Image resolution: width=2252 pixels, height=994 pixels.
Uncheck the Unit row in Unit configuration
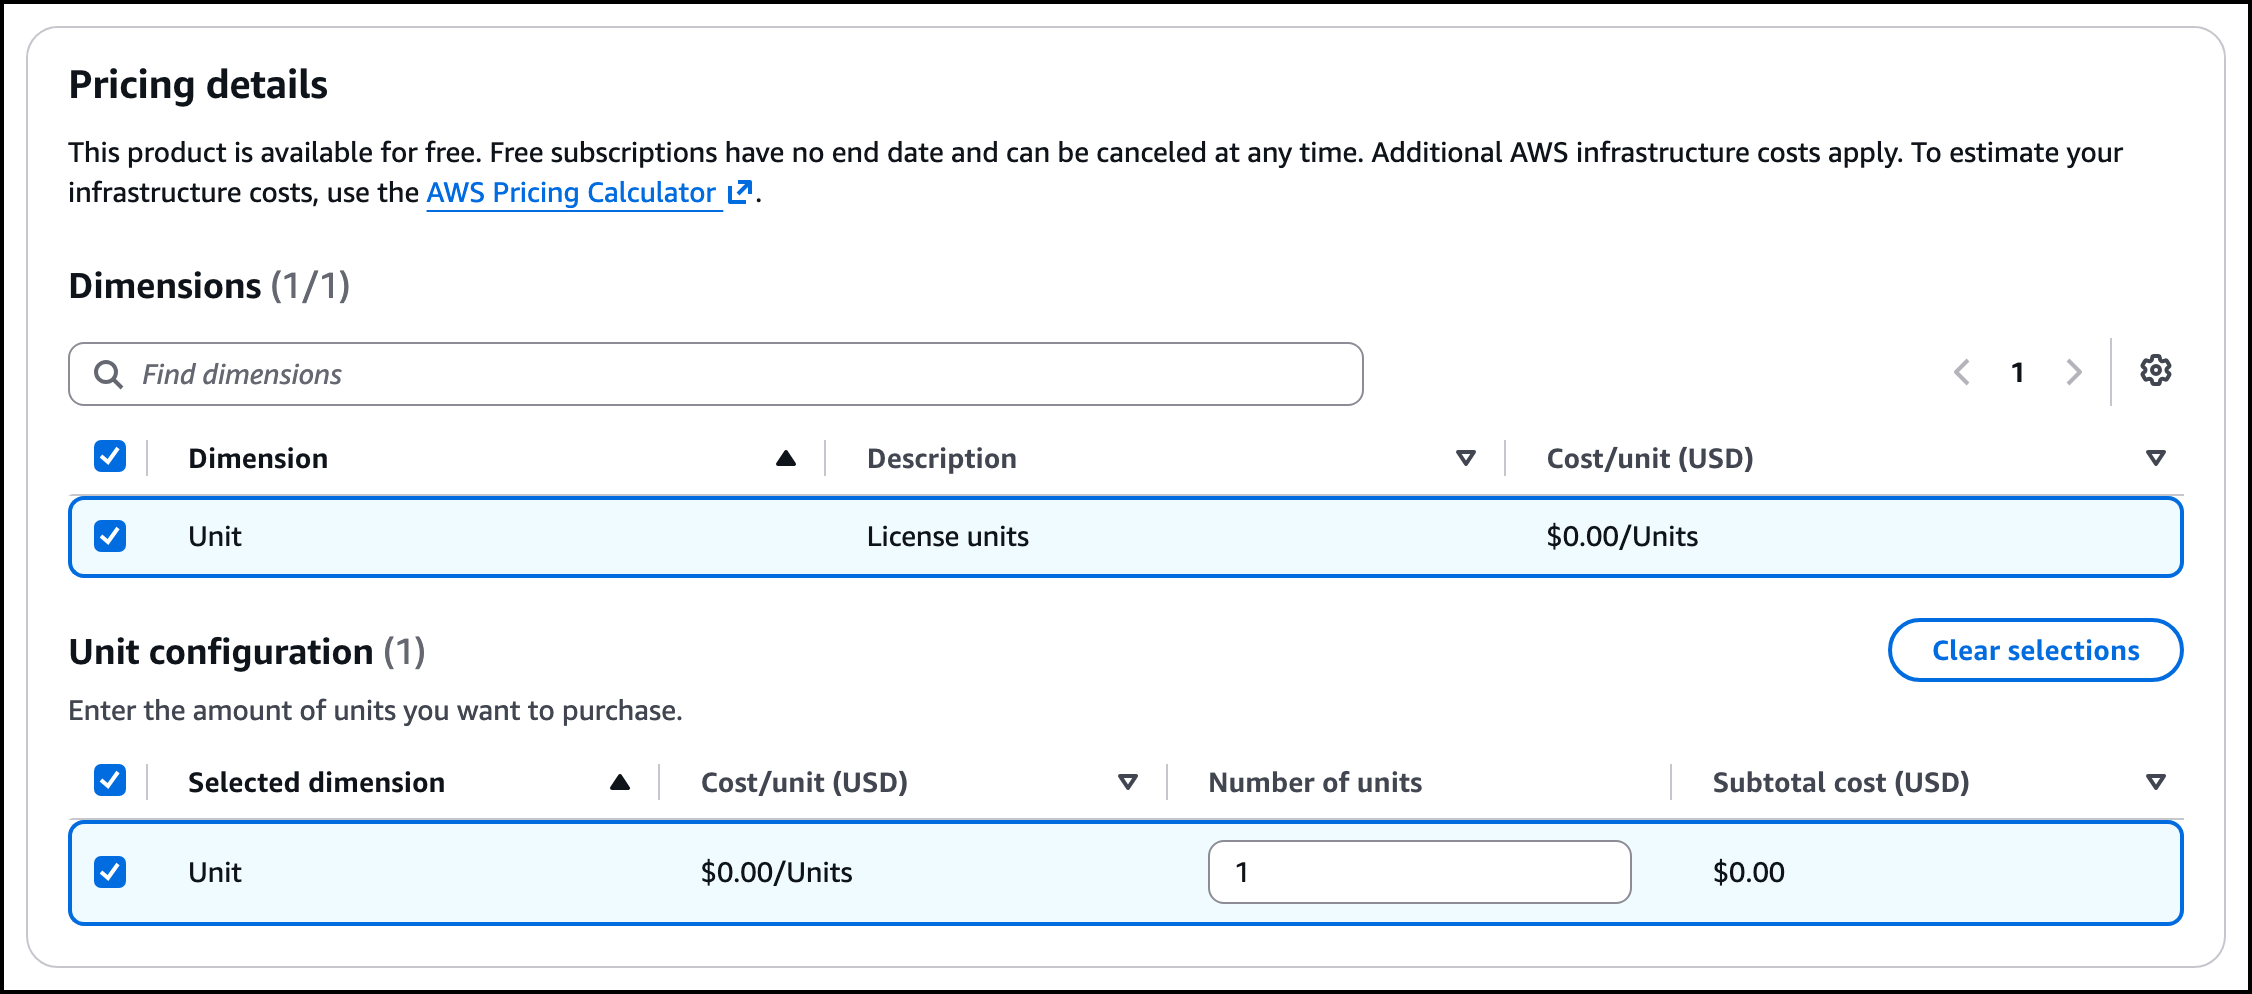pyautogui.click(x=110, y=872)
